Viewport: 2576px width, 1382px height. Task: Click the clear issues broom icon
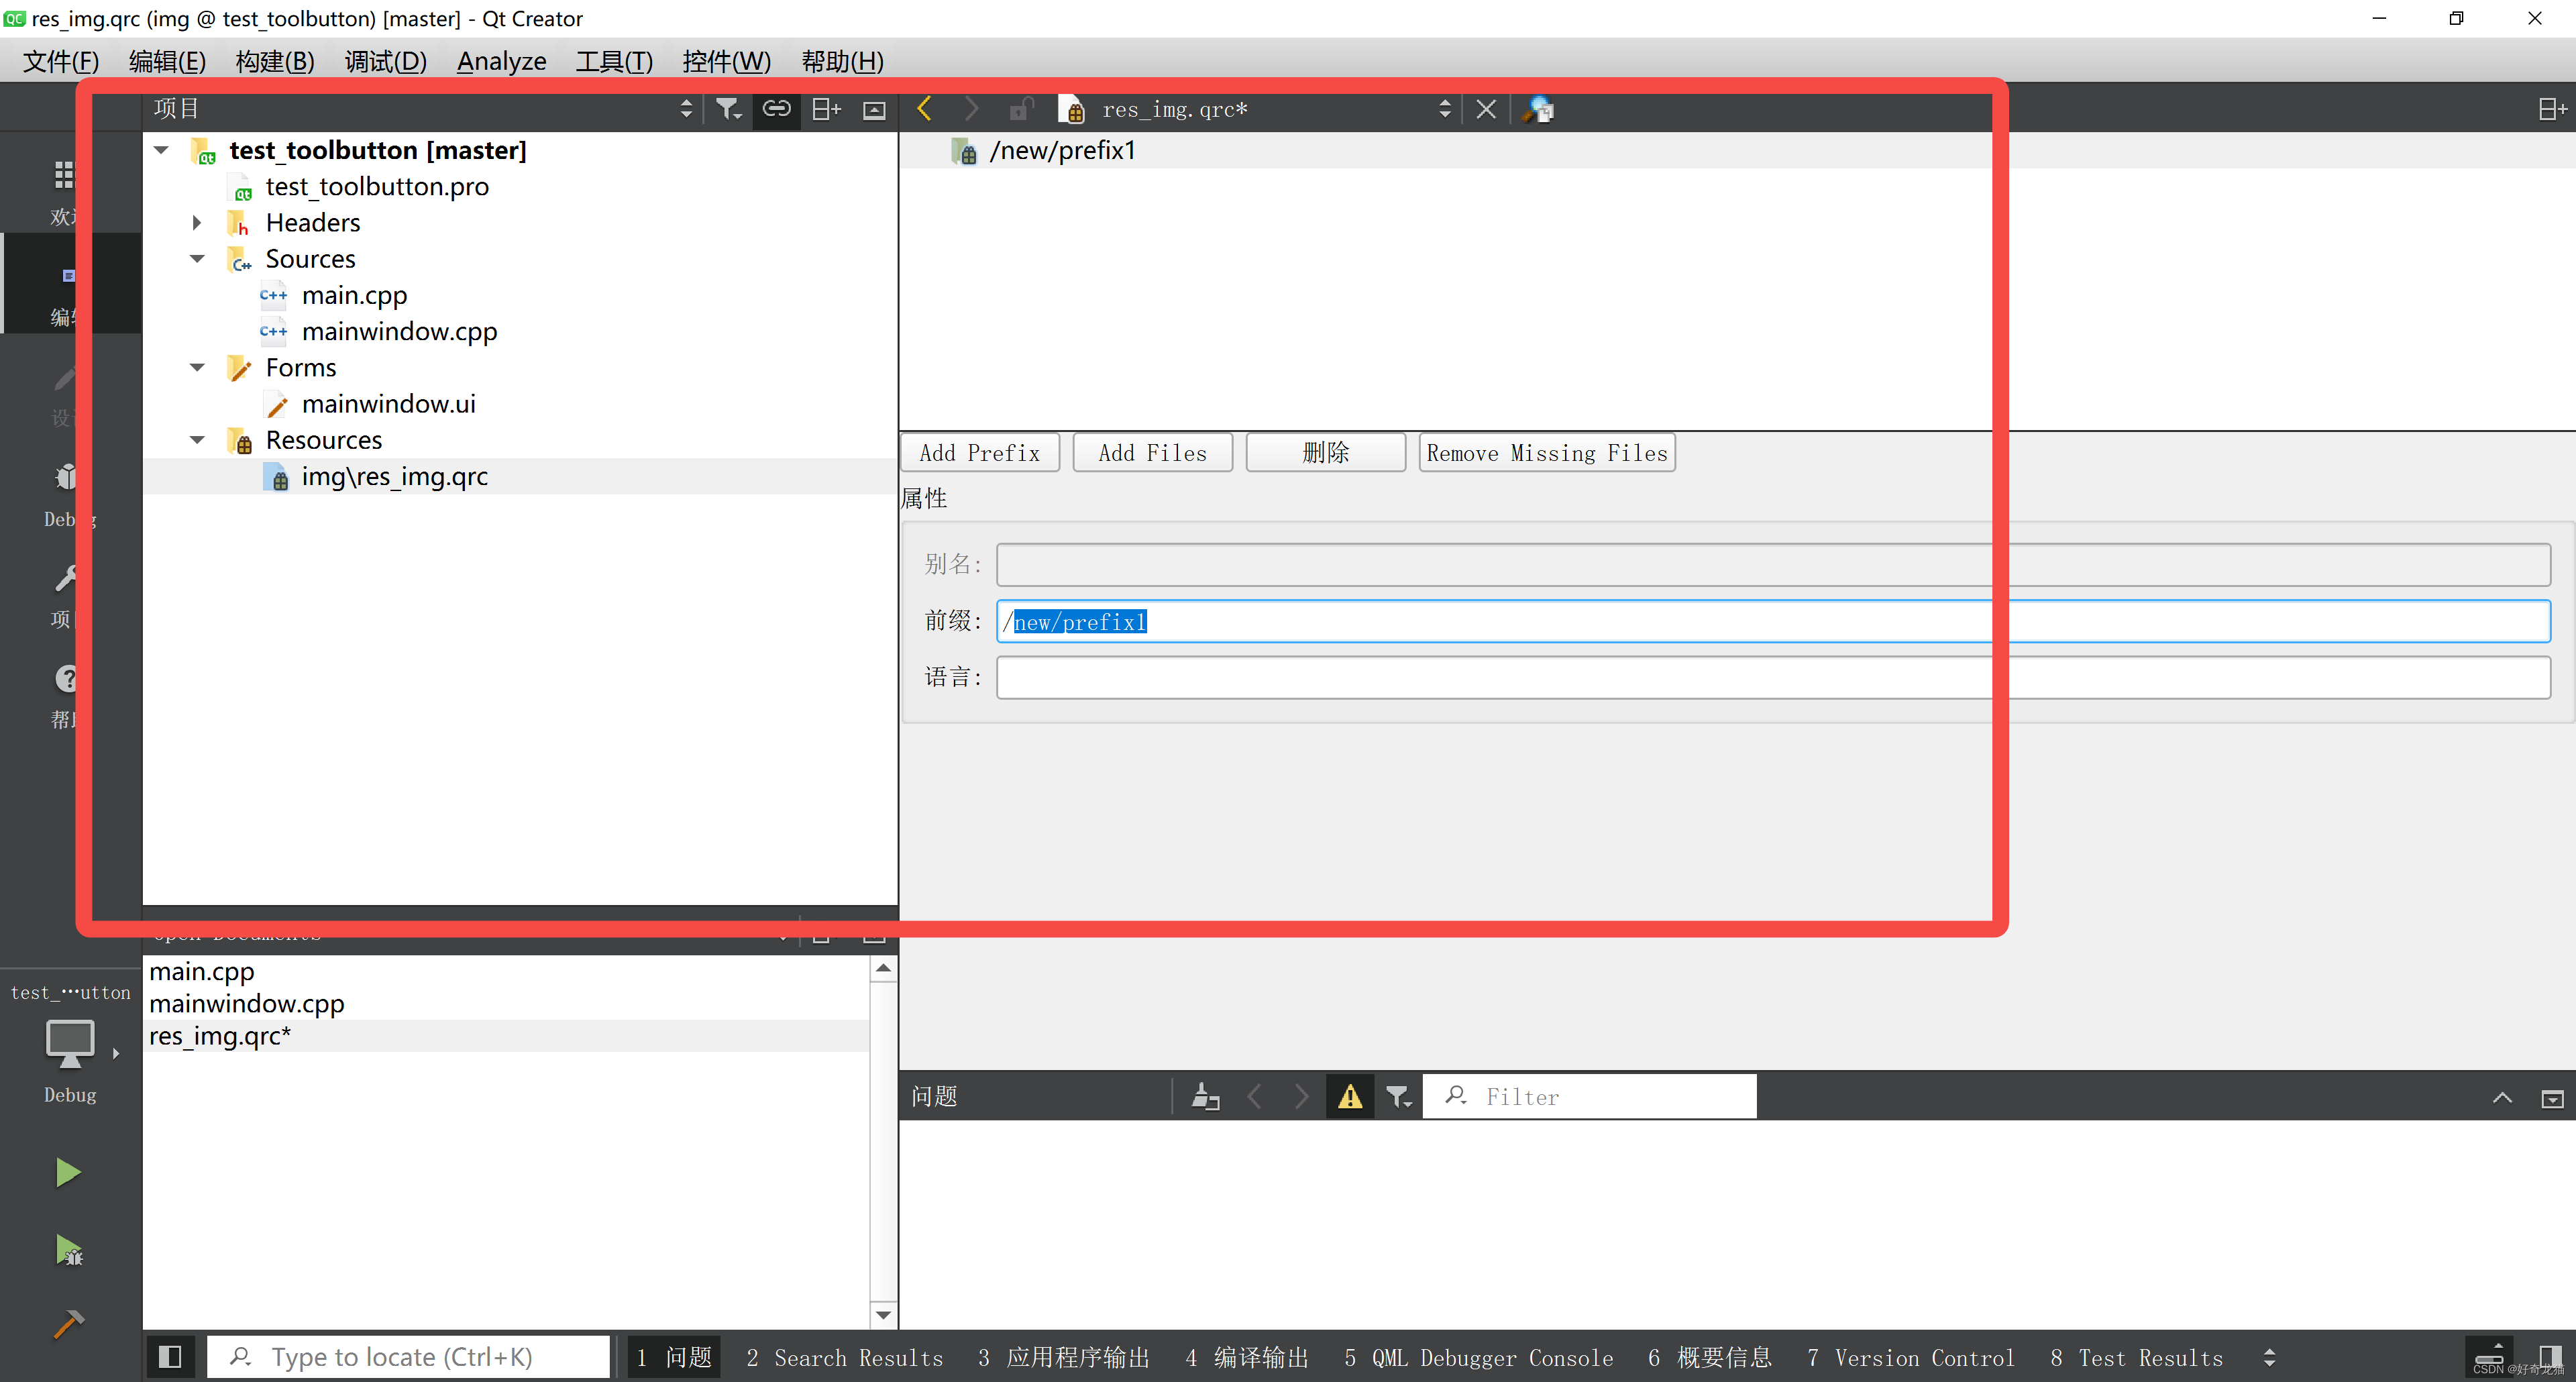coord(1205,1097)
